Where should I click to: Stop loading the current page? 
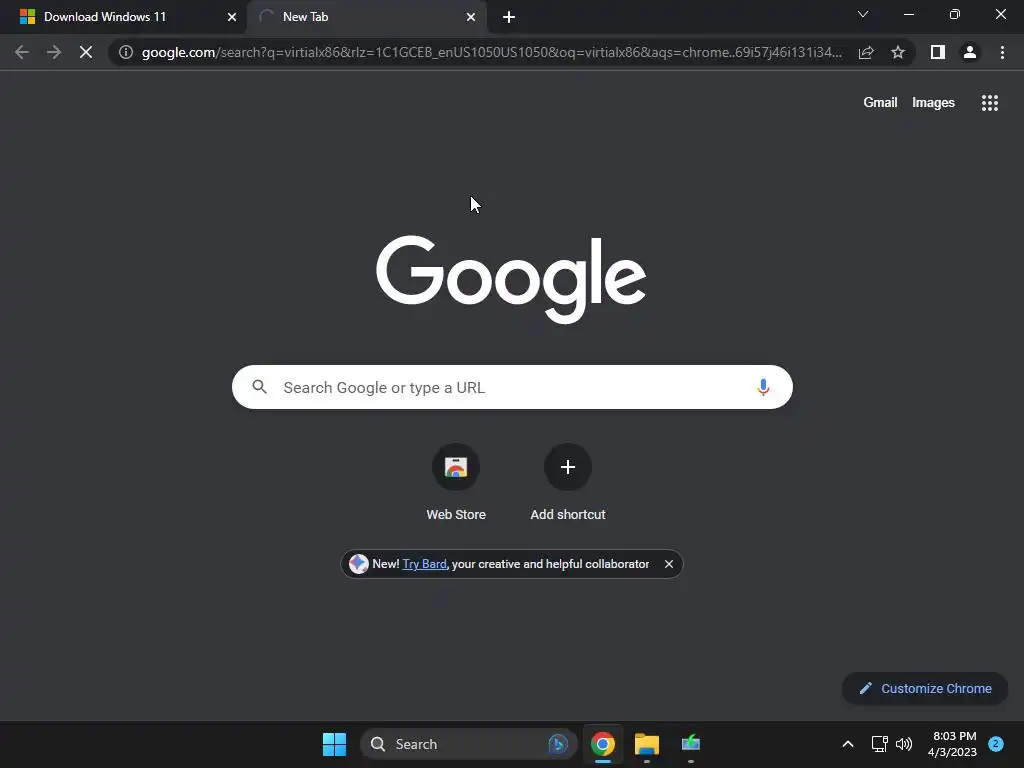click(86, 52)
